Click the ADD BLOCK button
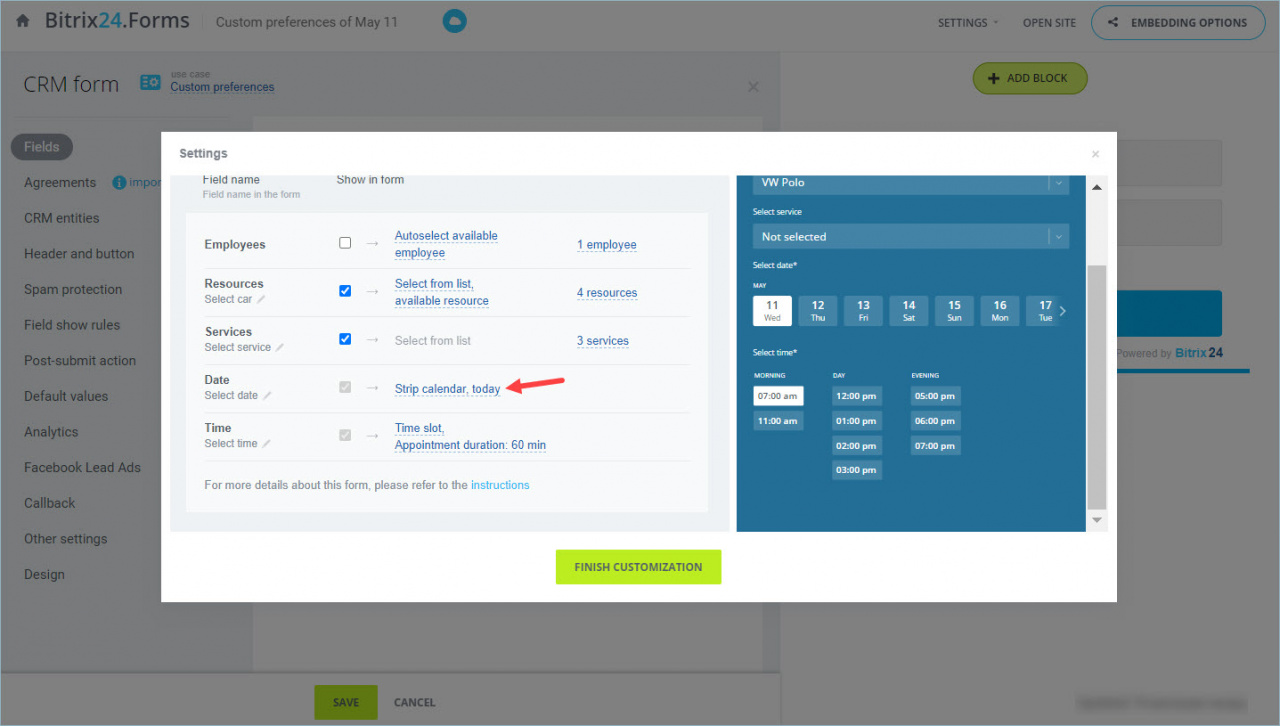The image size is (1280, 726). tap(1029, 78)
